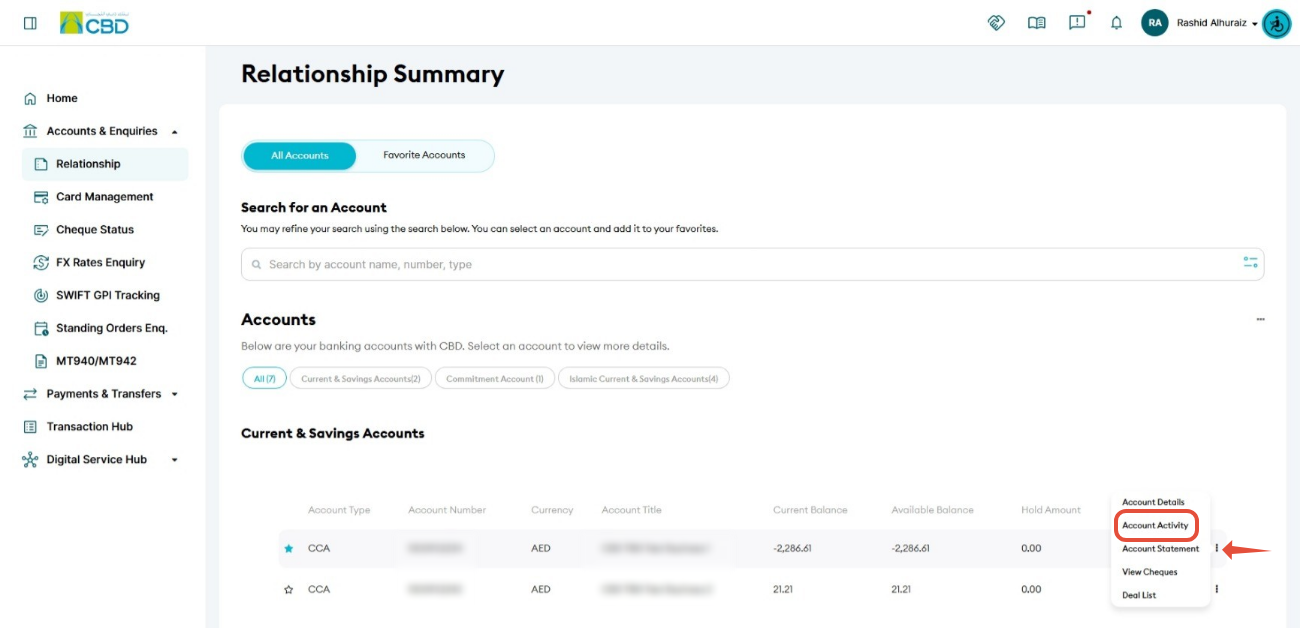Focus the account search field

[752, 264]
